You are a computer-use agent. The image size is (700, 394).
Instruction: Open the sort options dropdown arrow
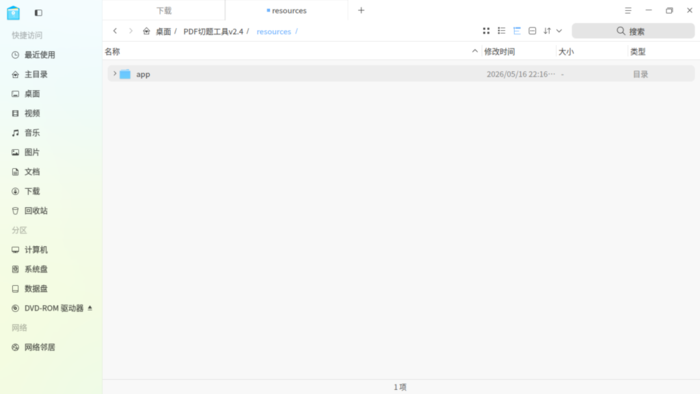559,31
